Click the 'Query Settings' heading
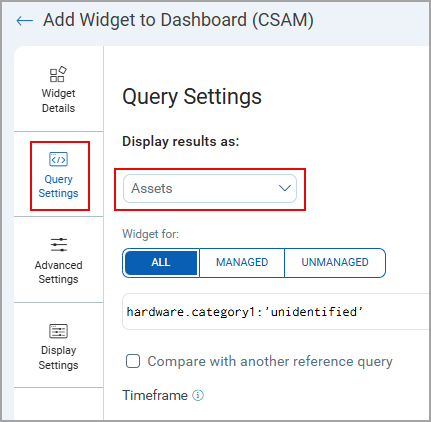 [192, 97]
